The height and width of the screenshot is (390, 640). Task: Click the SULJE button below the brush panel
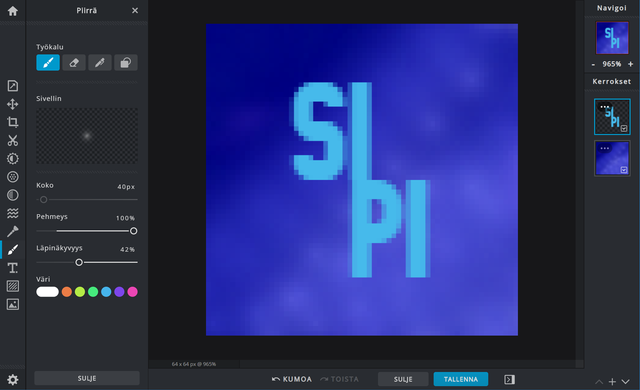coord(87,378)
